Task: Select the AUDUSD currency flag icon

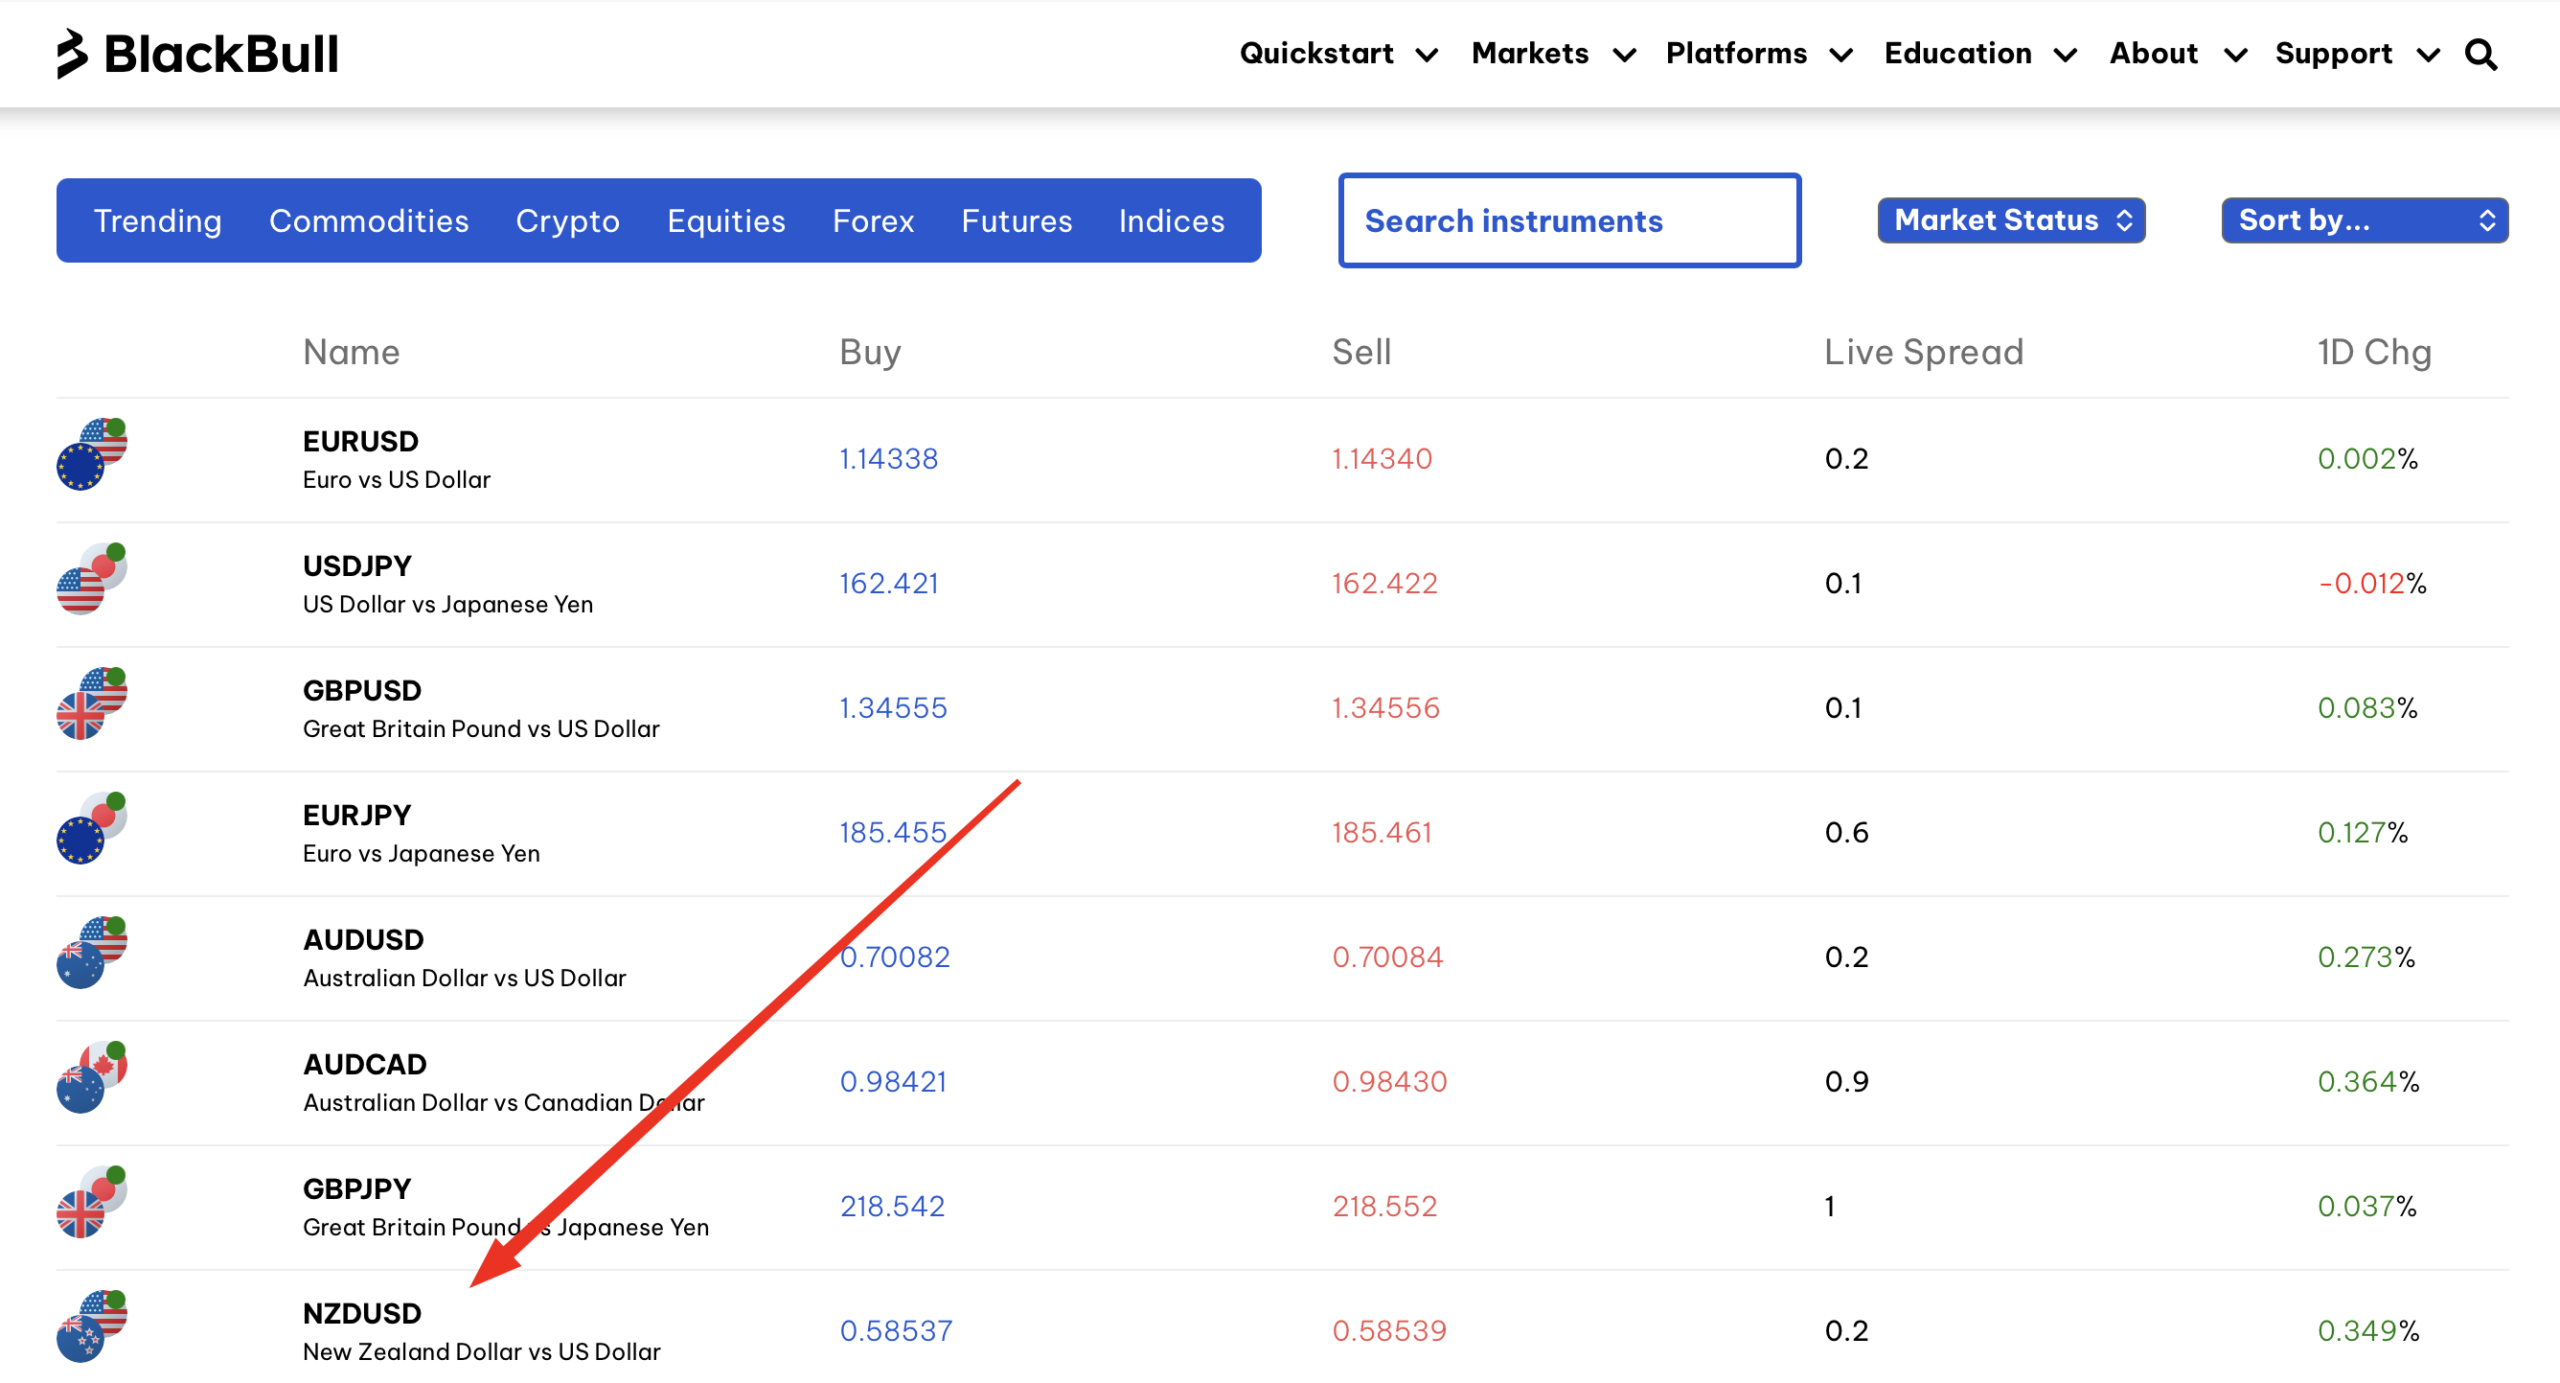Action: pos(92,953)
